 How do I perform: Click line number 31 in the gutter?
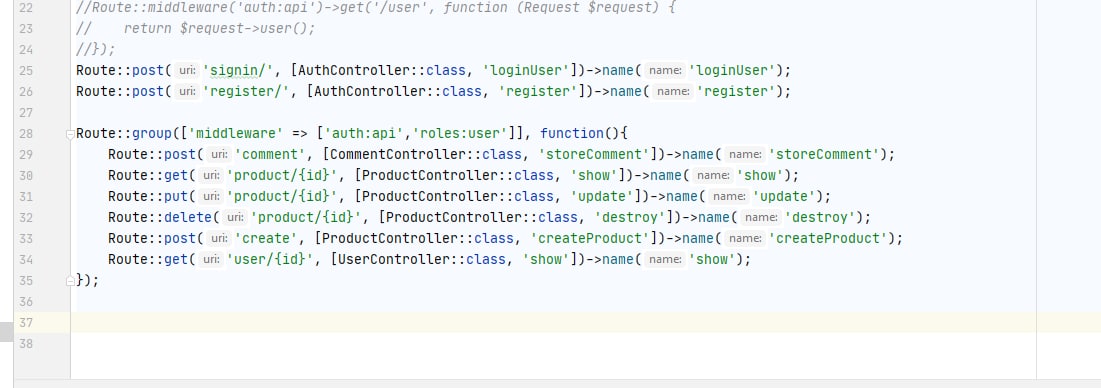click(26, 196)
